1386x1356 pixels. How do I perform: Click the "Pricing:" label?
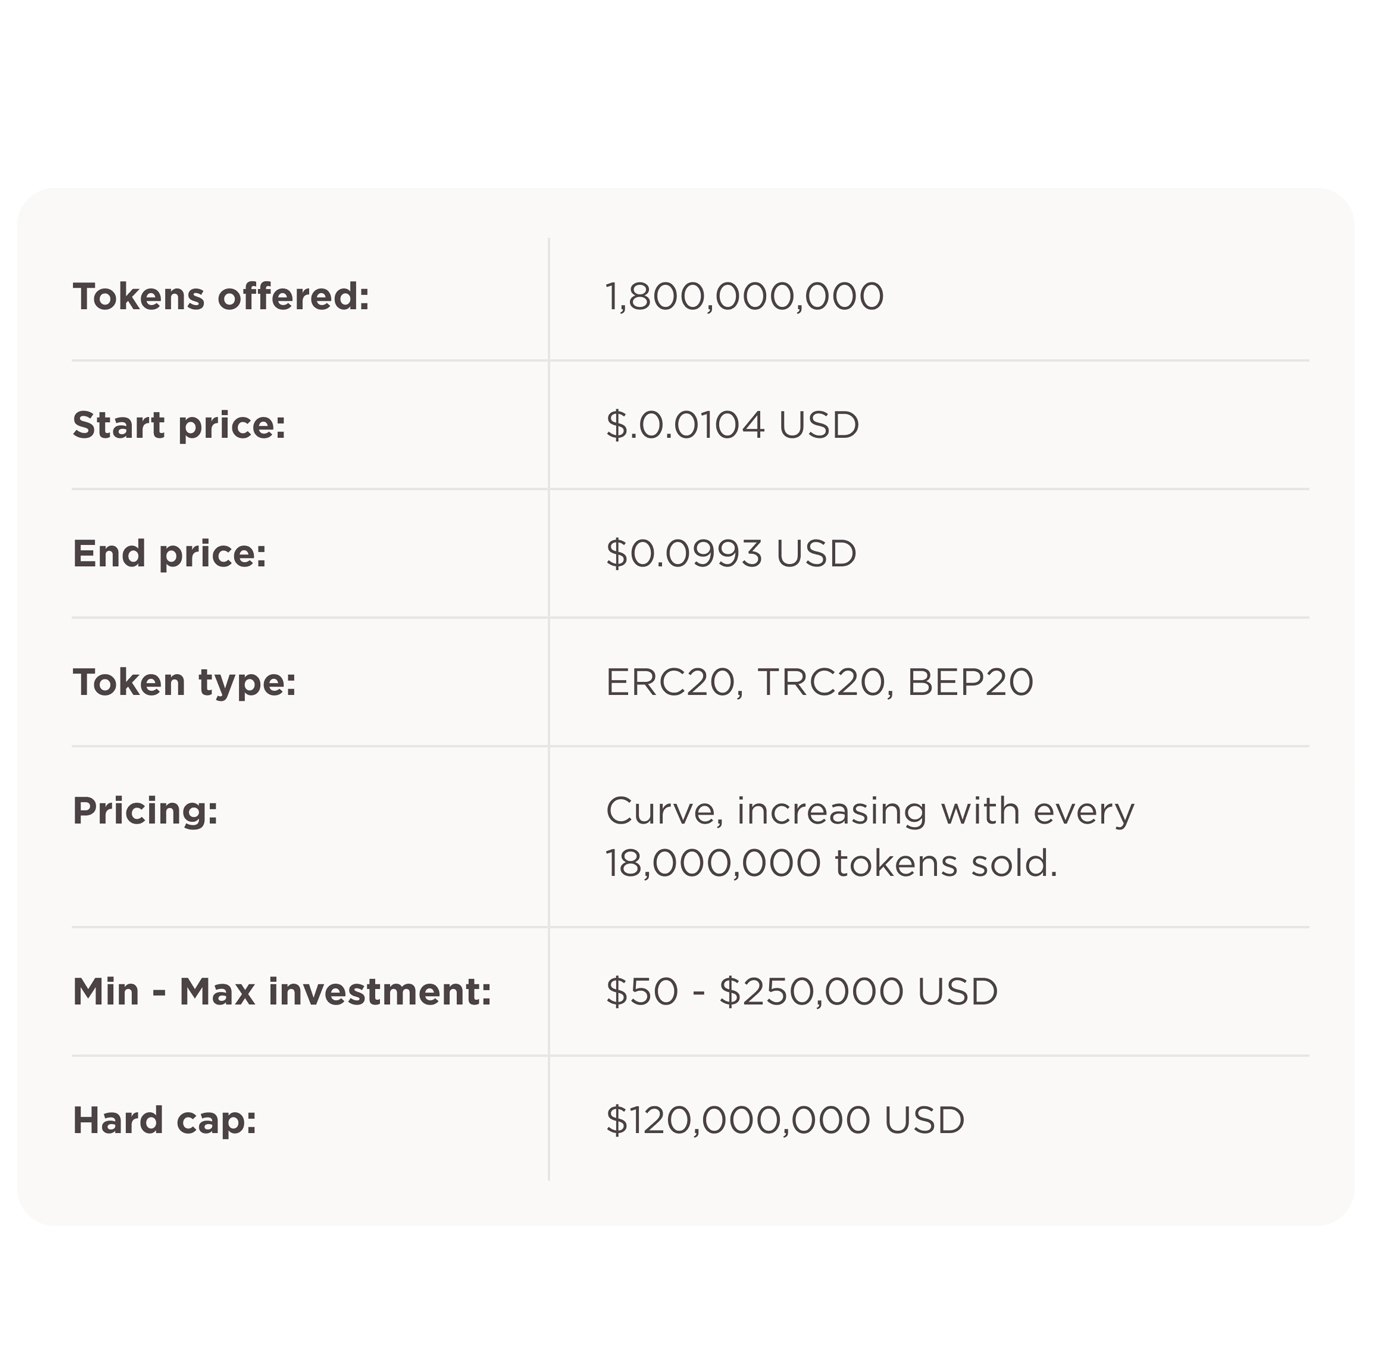pyautogui.click(x=145, y=811)
